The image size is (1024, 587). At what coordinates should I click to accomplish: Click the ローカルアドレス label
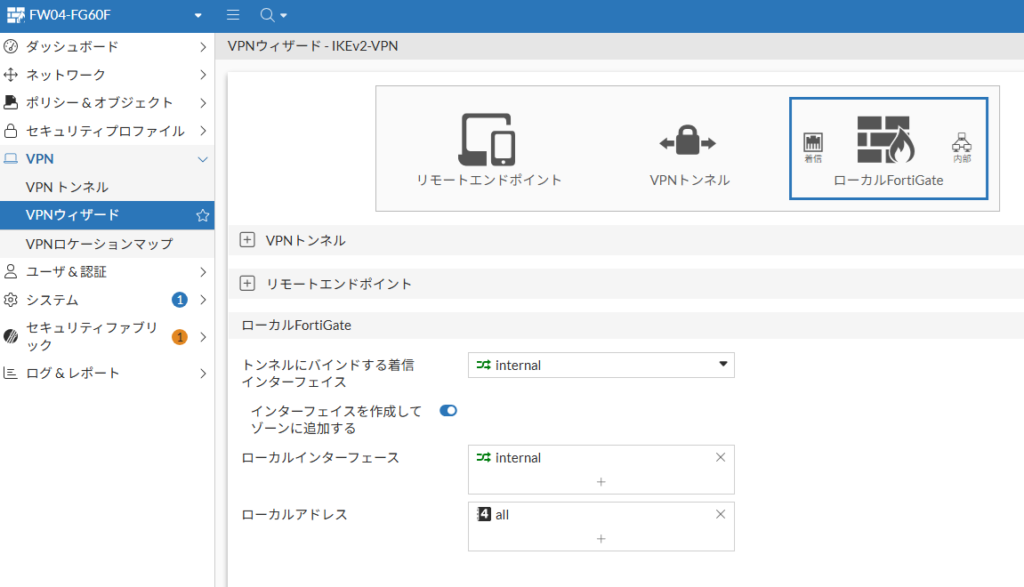(294, 515)
